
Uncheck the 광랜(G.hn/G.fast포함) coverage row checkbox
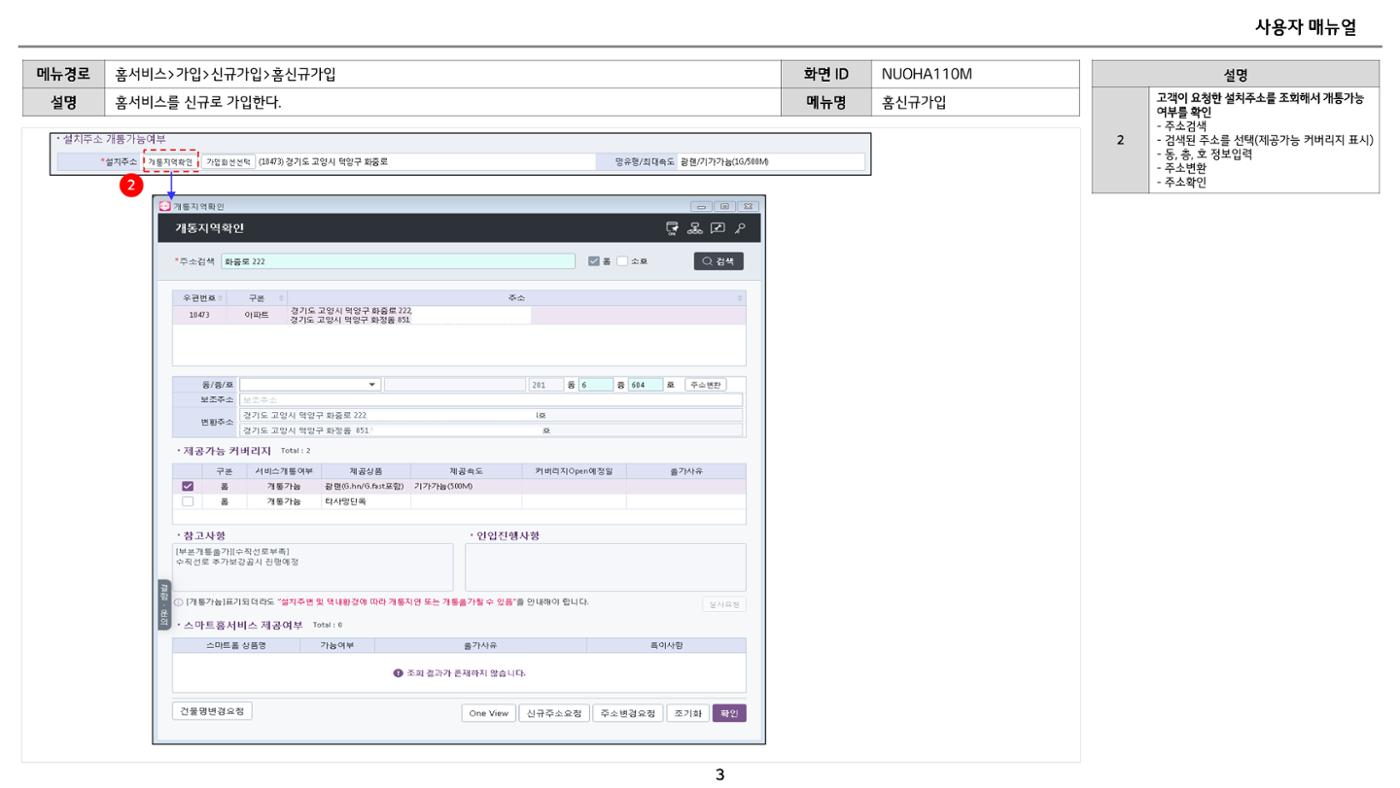click(x=187, y=486)
